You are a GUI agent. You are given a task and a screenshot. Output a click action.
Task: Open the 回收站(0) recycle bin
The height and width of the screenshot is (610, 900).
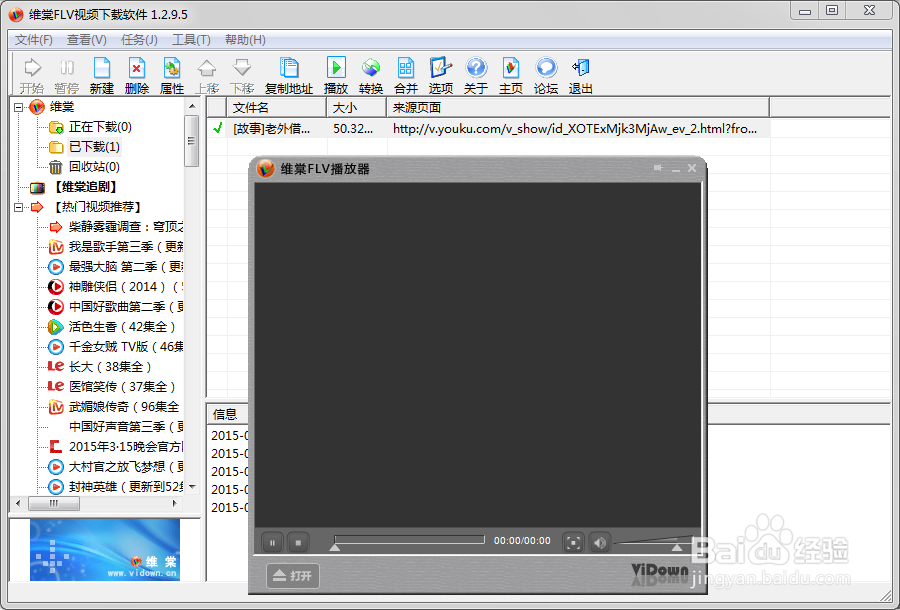(94, 167)
